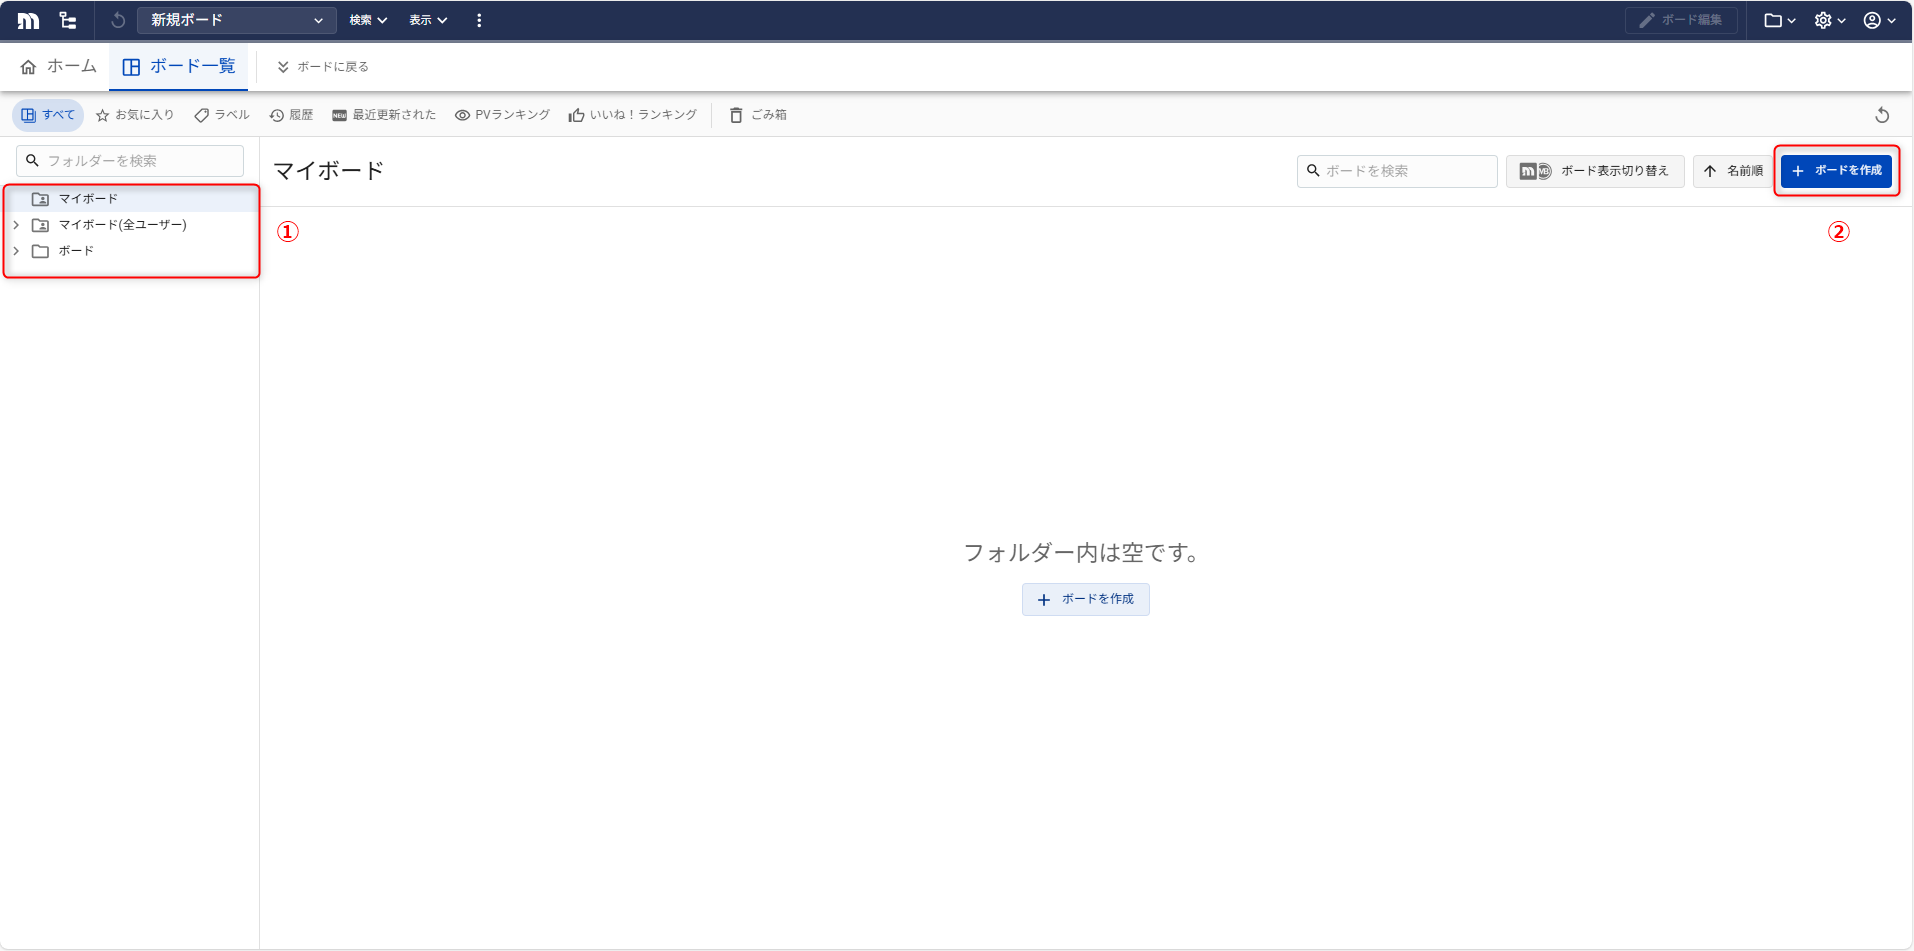The width and height of the screenshot is (1914, 951).
Task: Open the settings gear menu
Action: [1829, 20]
